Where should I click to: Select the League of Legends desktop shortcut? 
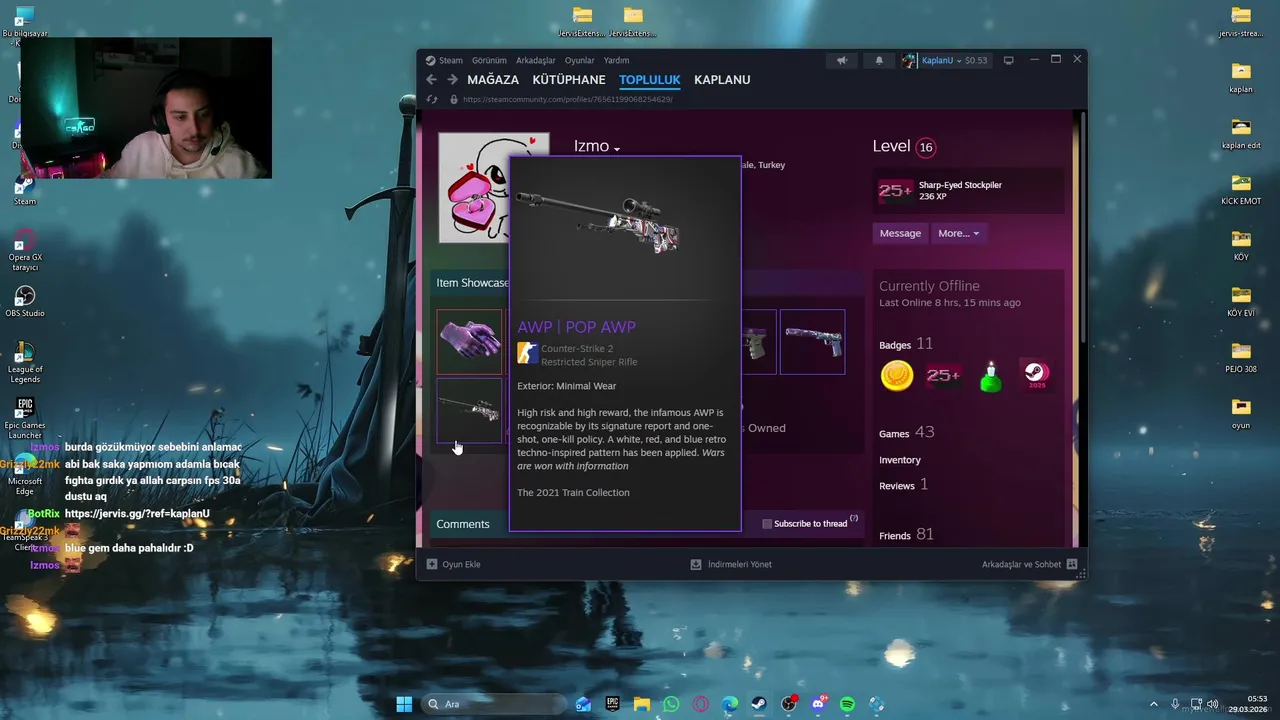[x=25, y=361]
